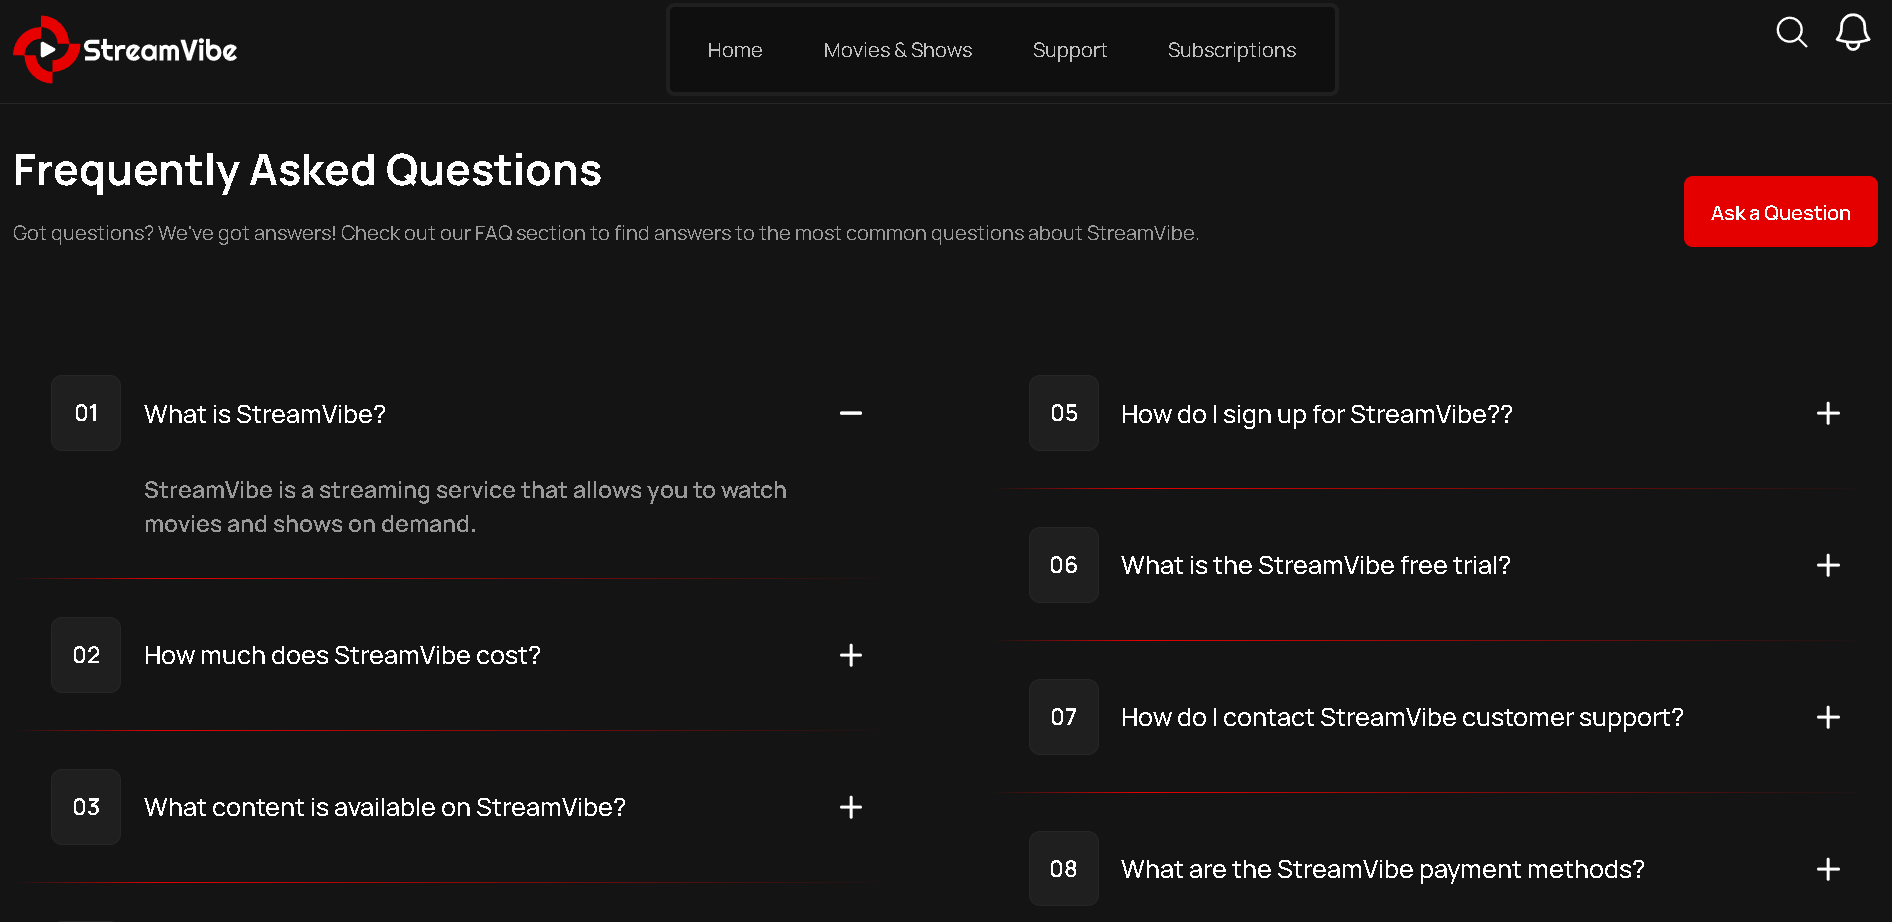1892x922 pixels.
Task: Click the StreamVibe brand name text
Action: coord(160,50)
